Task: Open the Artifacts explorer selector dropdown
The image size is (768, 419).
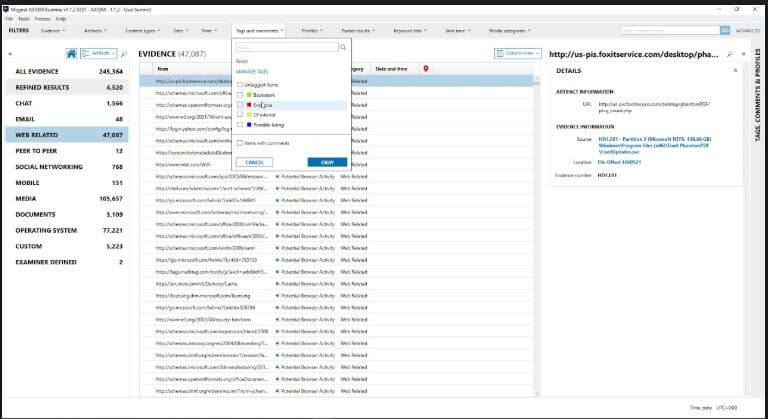Action: point(98,53)
